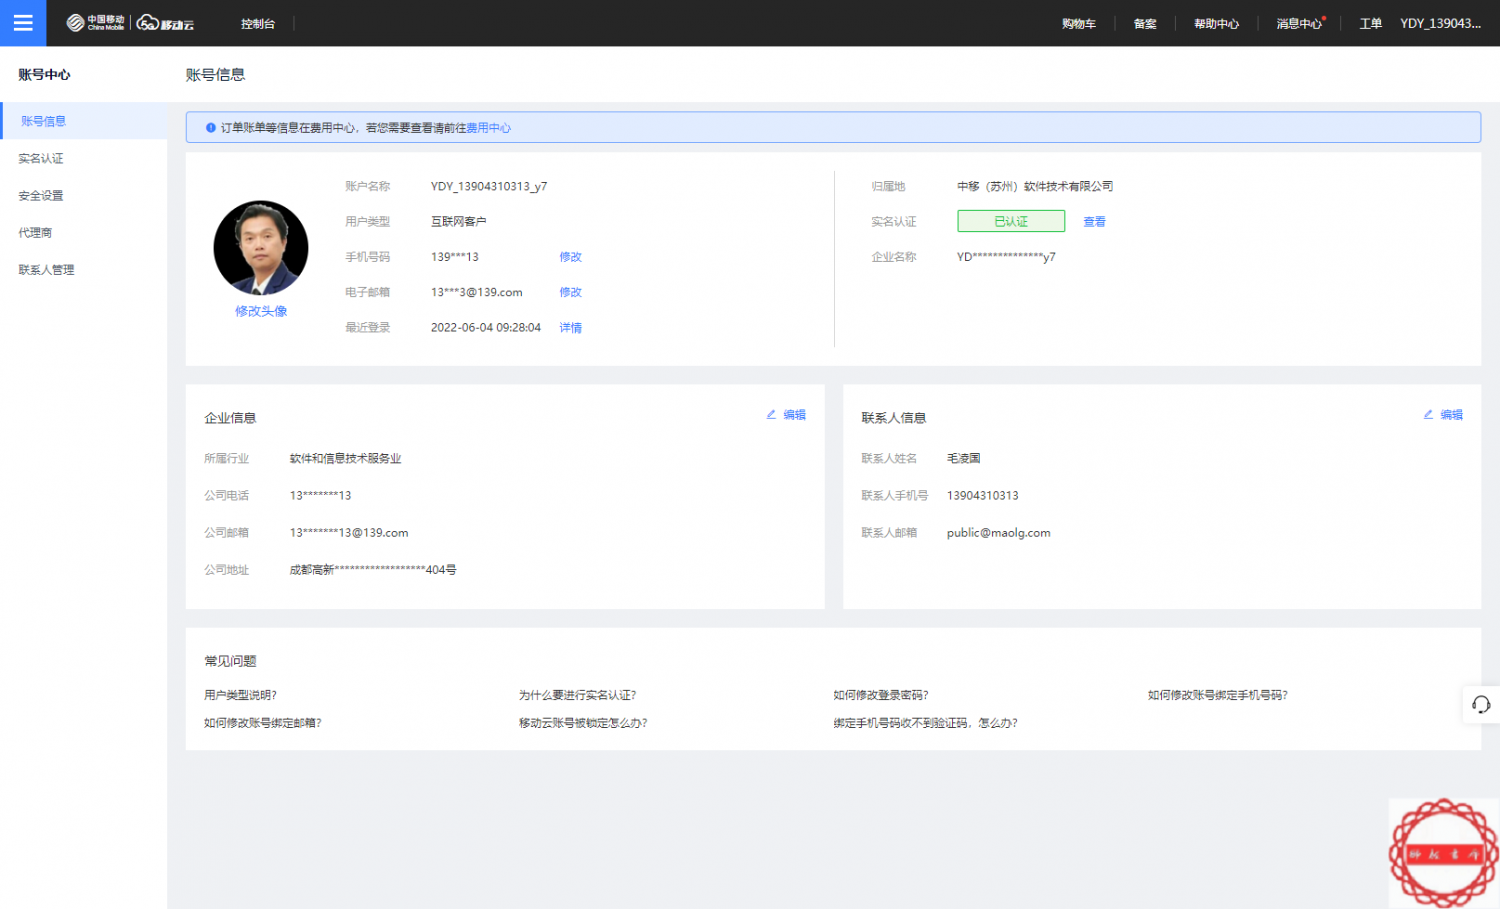This screenshot has height=909, width=1500.
Task: Click the 移动云 cloud logo
Action: click(165, 23)
